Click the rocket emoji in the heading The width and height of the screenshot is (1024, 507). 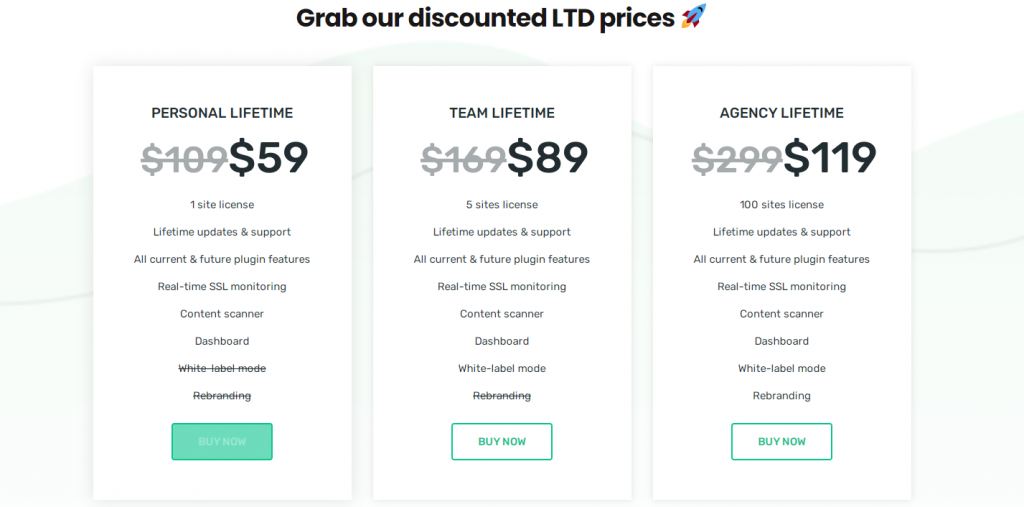[693, 17]
